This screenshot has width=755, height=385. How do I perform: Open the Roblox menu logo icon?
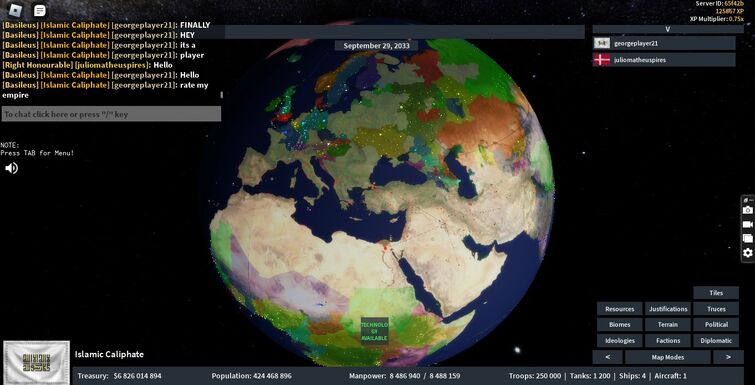[16, 10]
